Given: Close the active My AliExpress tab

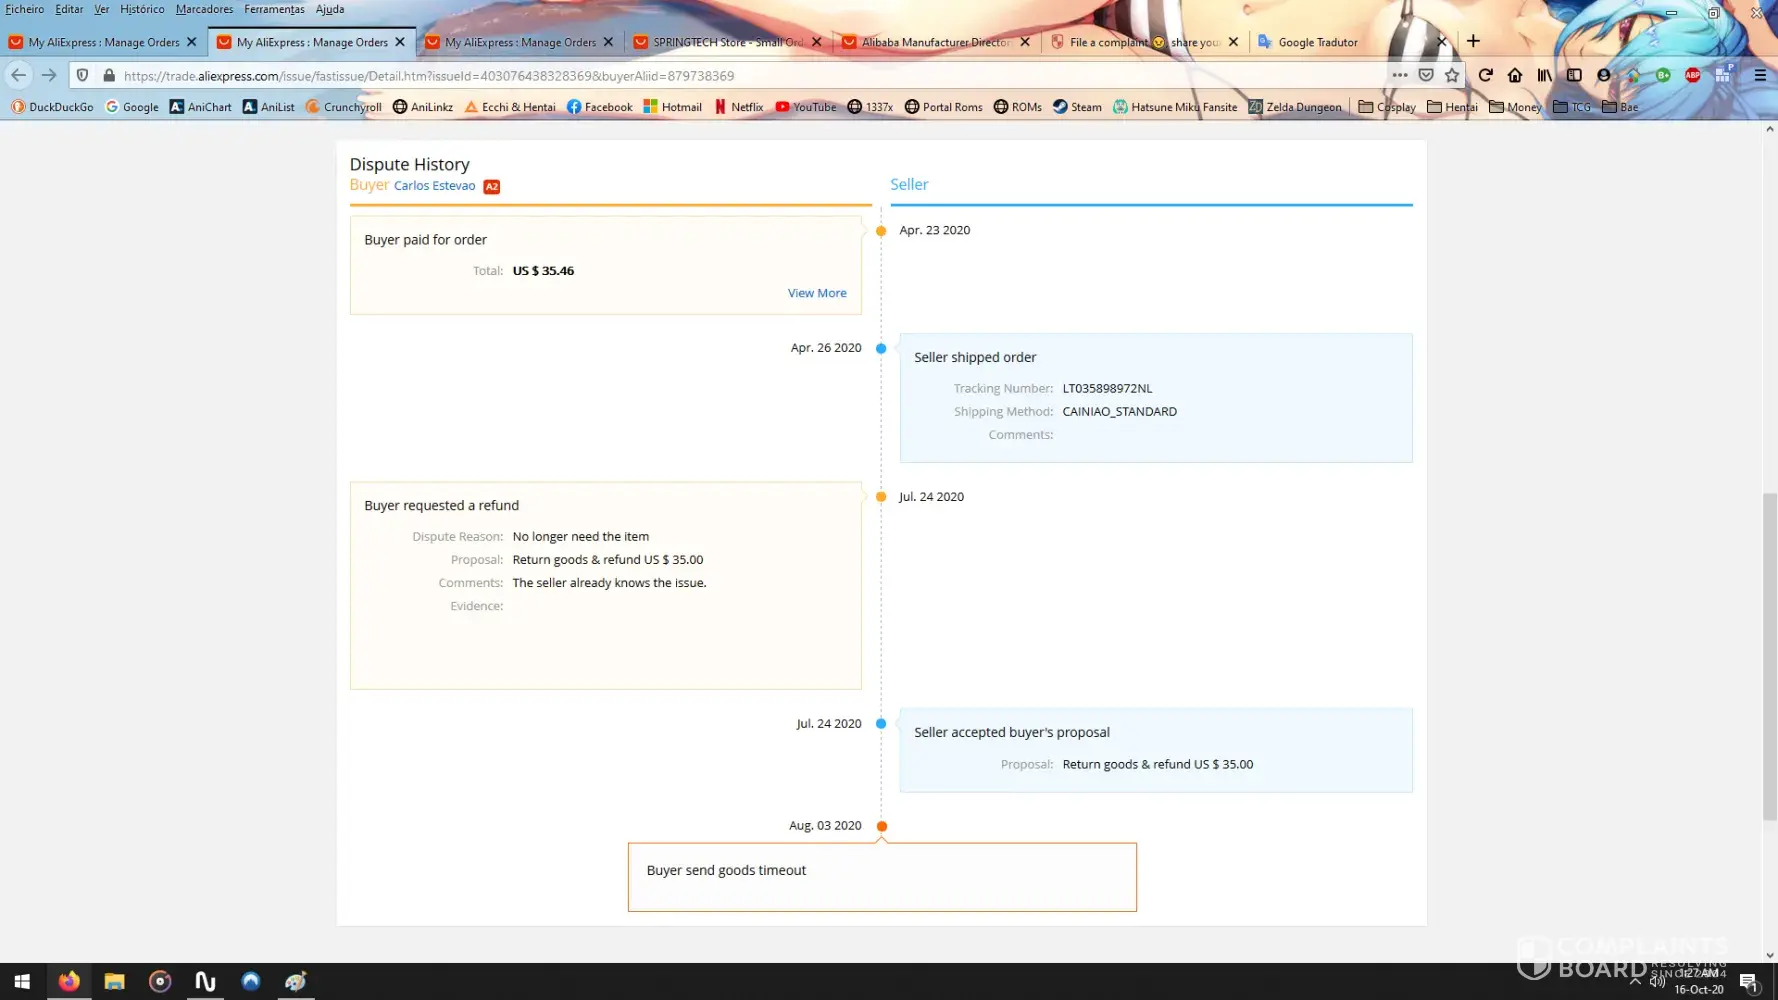Looking at the screenshot, I should 400,42.
